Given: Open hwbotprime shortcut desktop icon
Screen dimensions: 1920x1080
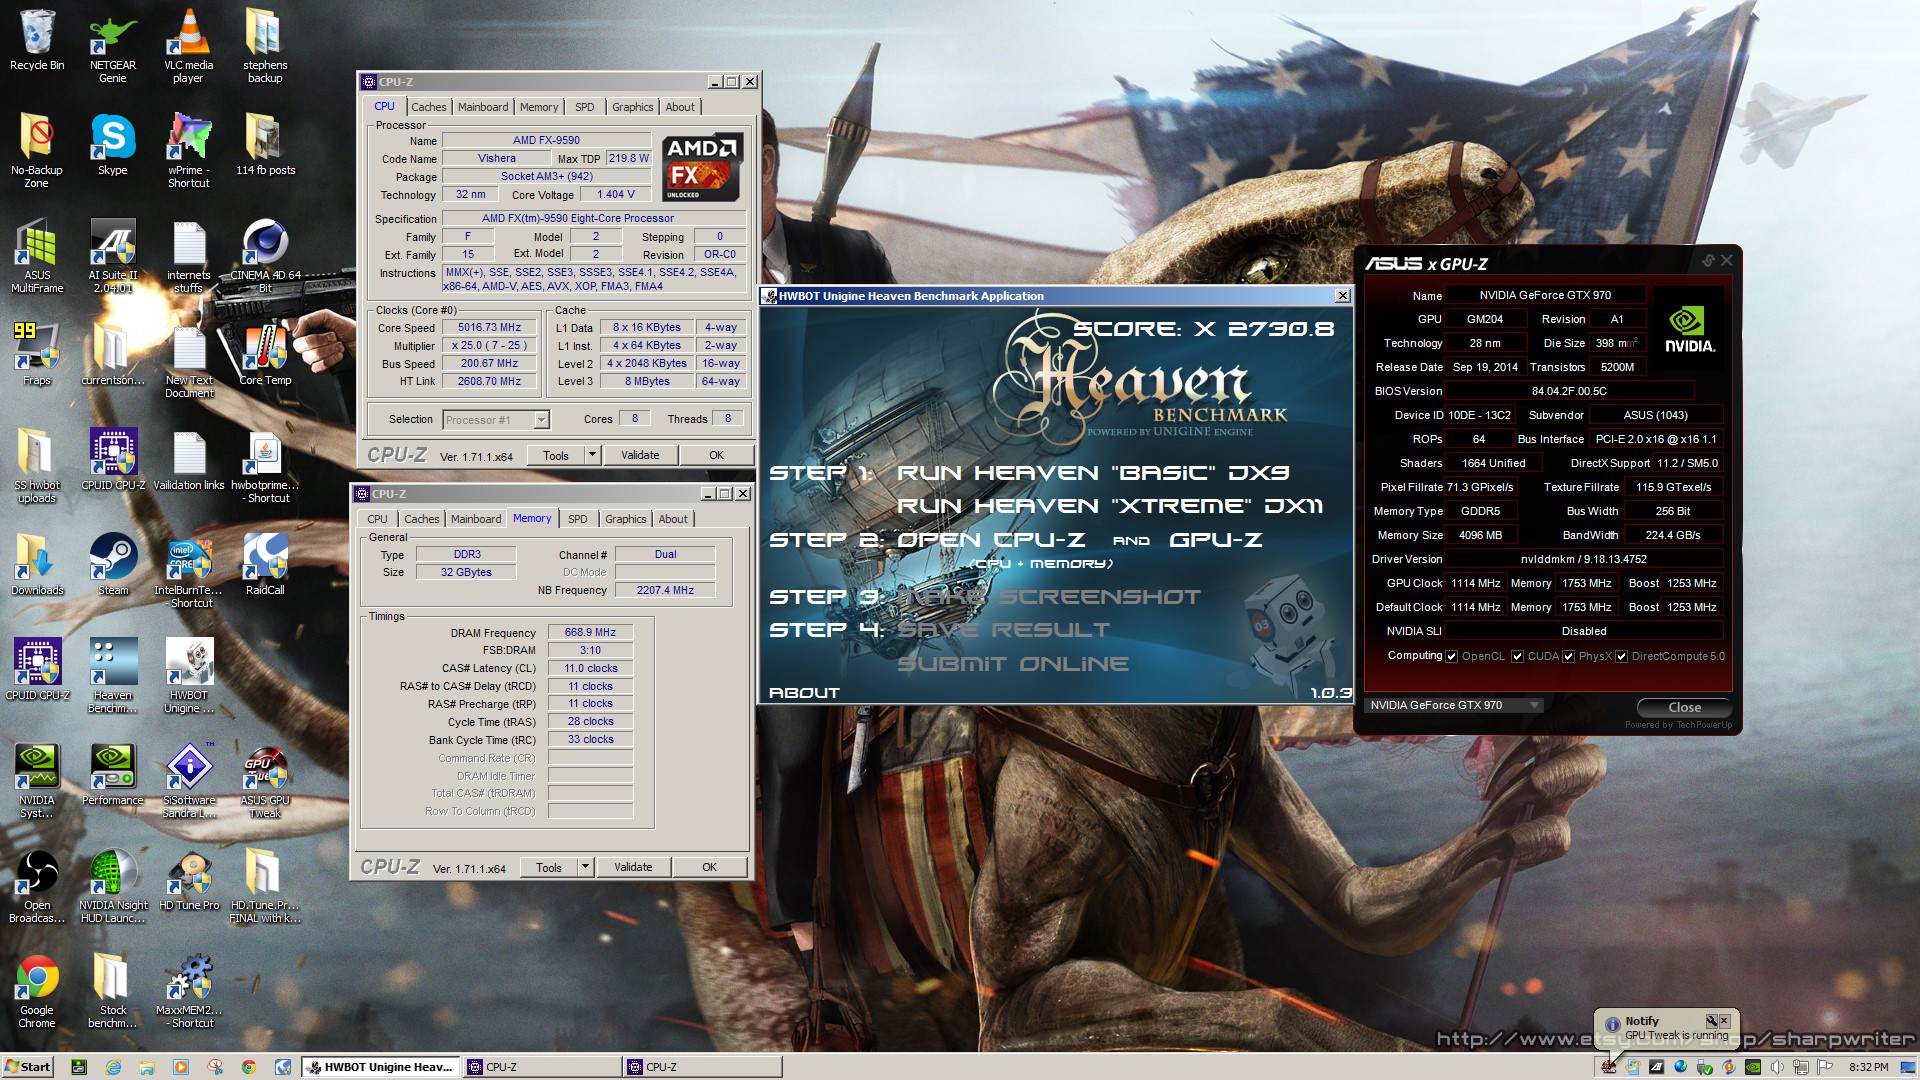Looking at the screenshot, I should 265,466.
